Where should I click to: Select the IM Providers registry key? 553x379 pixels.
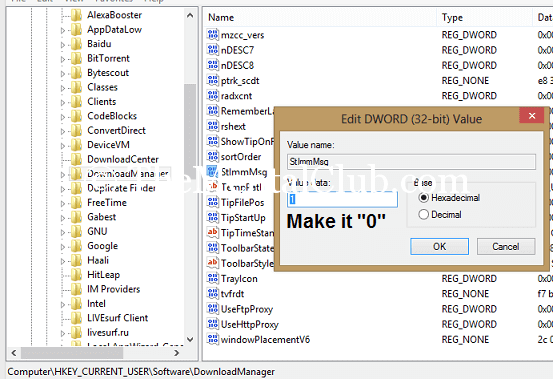click(x=114, y=289)
